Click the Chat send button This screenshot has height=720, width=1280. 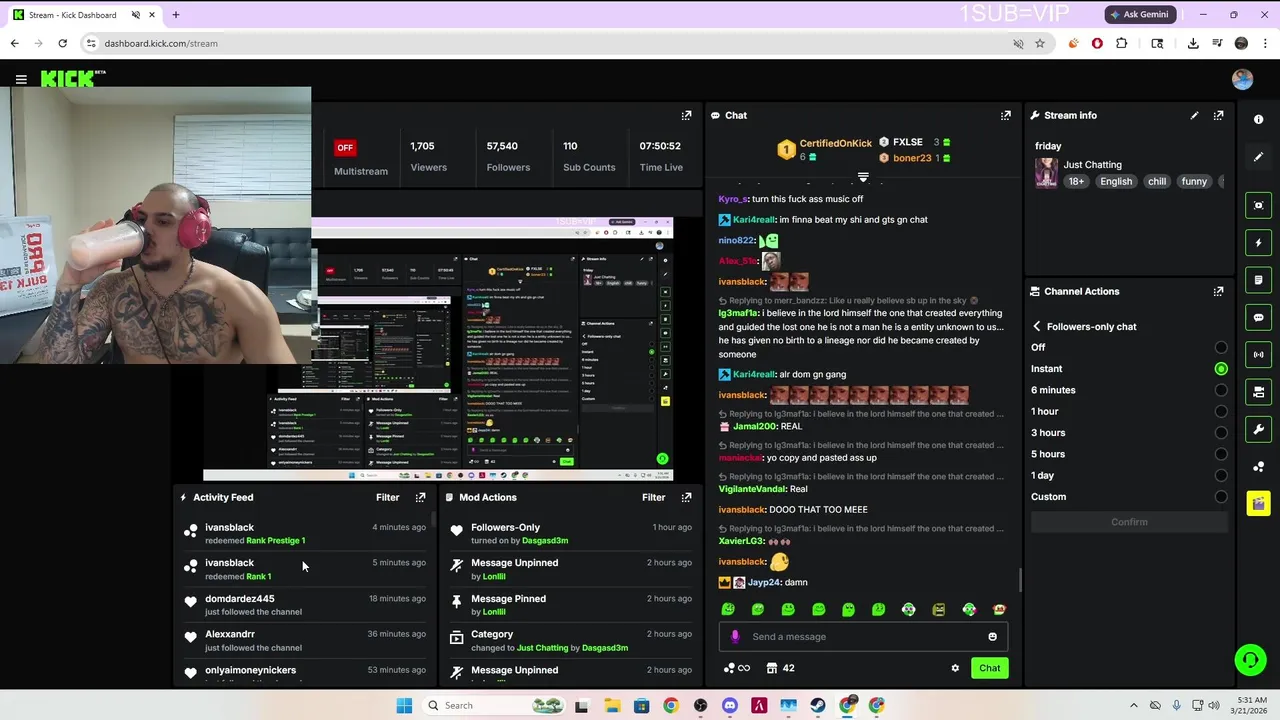[989, 668]
